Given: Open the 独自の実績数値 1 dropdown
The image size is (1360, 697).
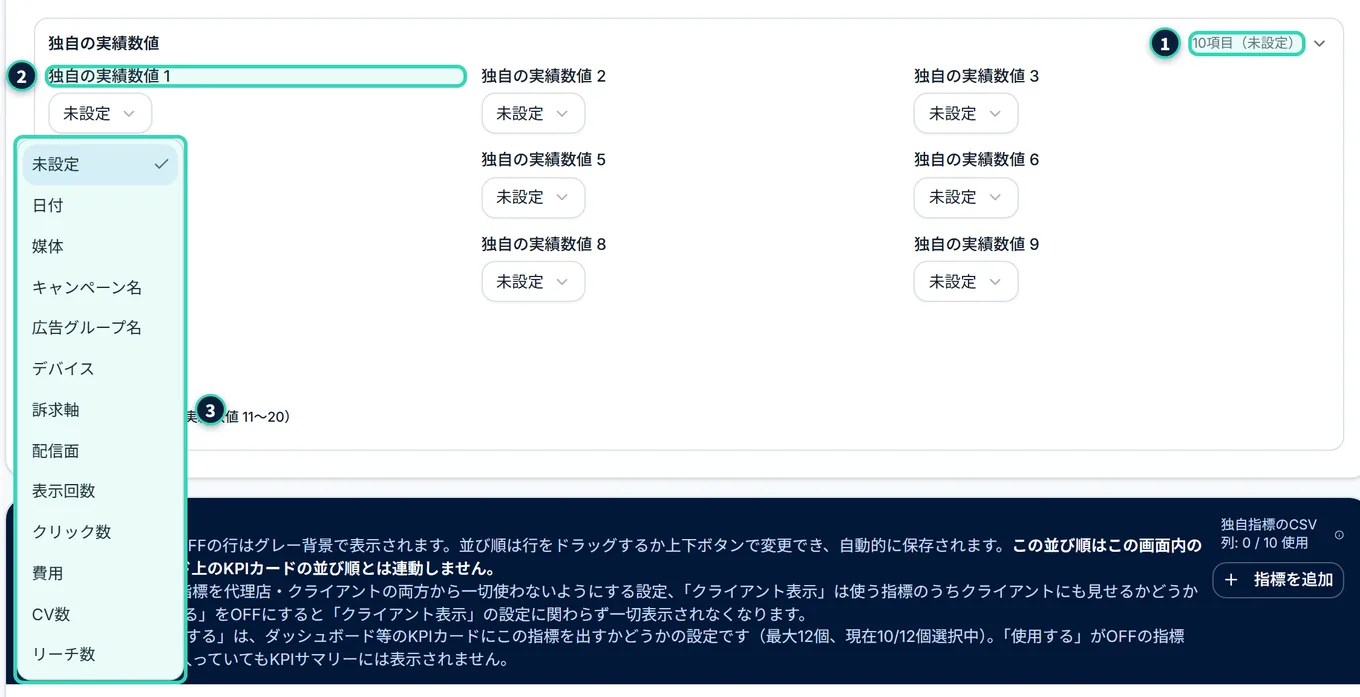Looking at the screenshot, I should click(x=100, y=114).
